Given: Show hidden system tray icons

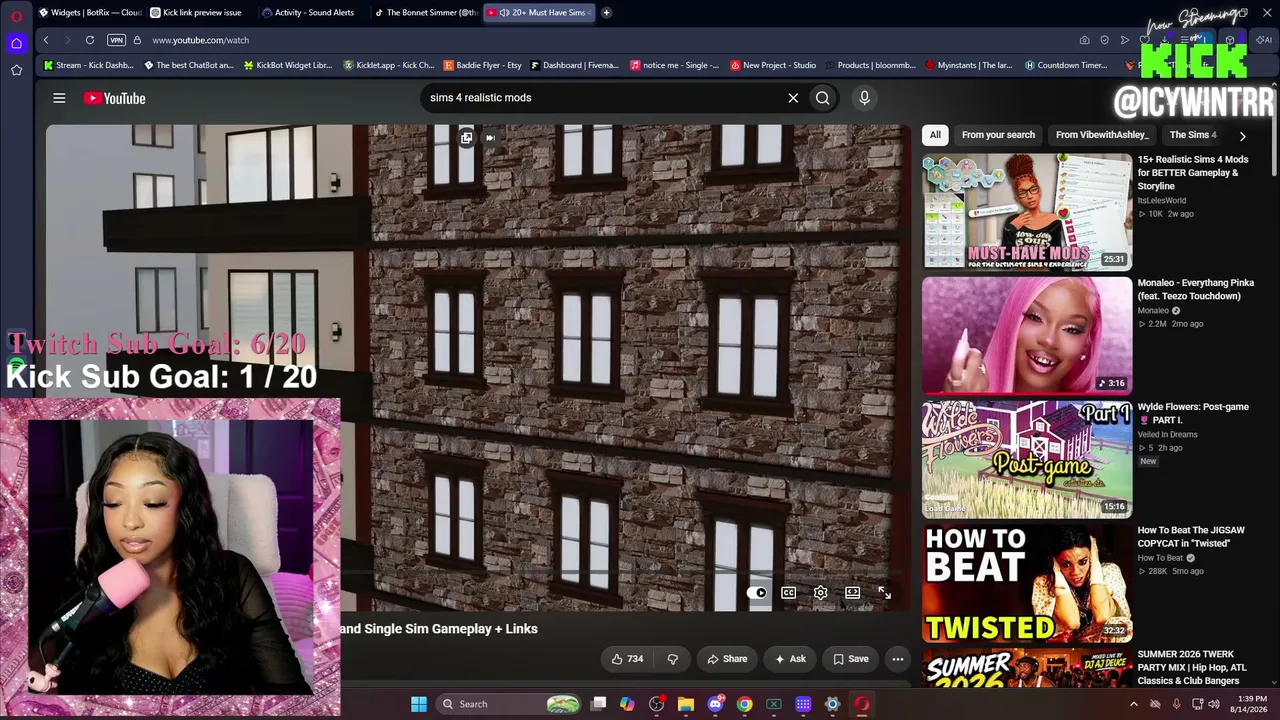Looking at the screenshot, I should click(x=1133, y=704).
